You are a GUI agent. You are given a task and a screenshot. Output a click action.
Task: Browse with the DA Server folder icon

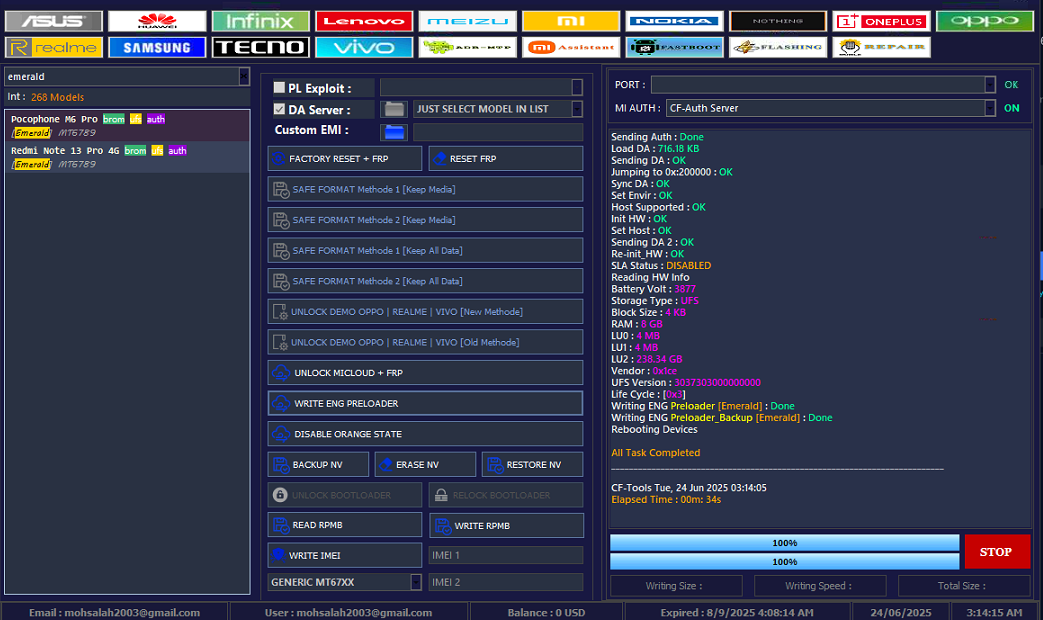point(394,109)
